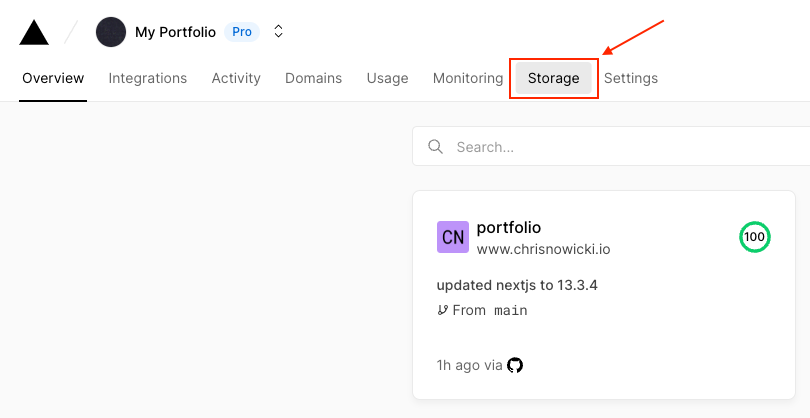The height and width of the screenshot is (418, 810).
Task: Click the Pro plan badge
Action: pos(242,32)
